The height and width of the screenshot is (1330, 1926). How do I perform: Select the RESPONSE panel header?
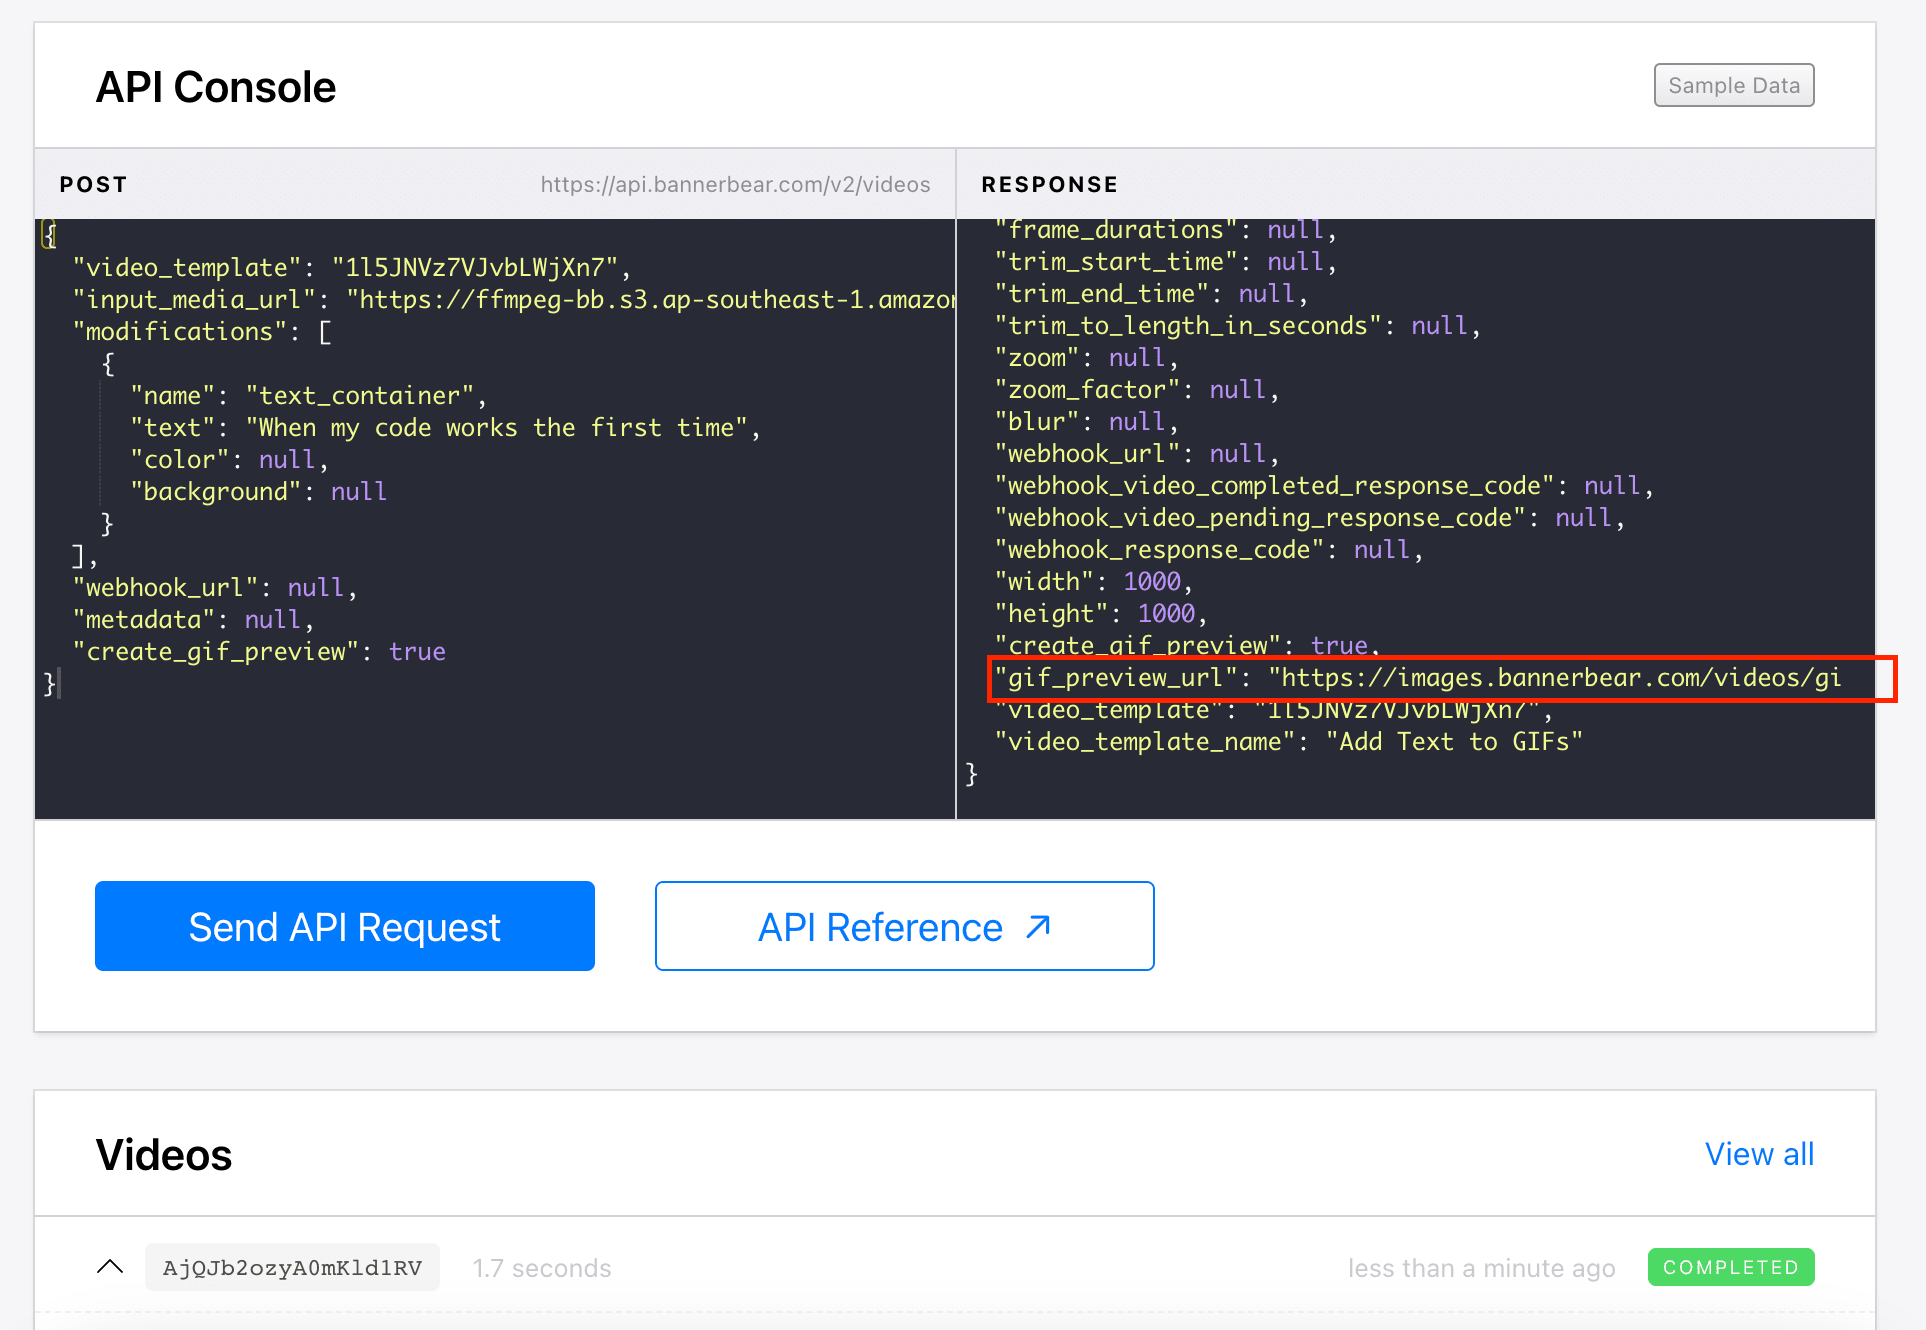(1049, 183)
